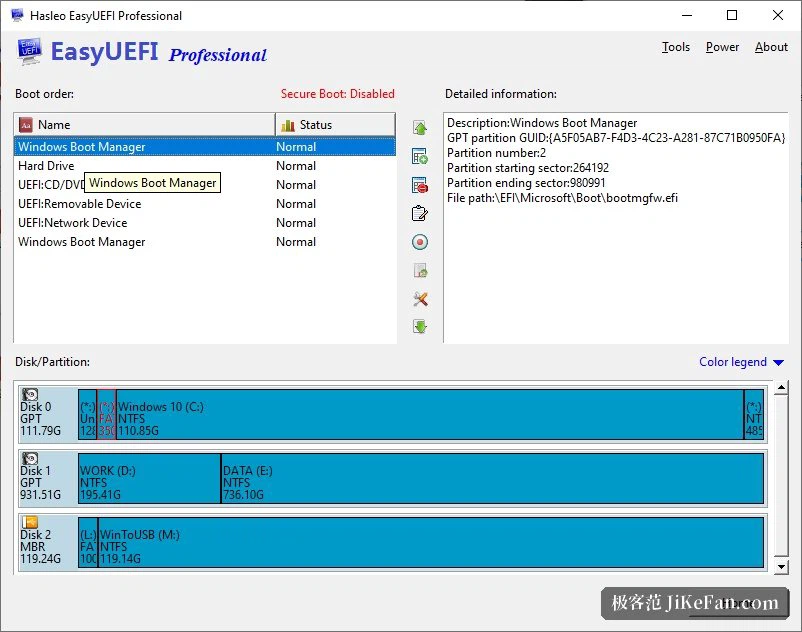This screenshot has width=802, height=632.
Task: Select the red-outlined FAT EFI partition on Disk 0
Action: click(106, 414)
